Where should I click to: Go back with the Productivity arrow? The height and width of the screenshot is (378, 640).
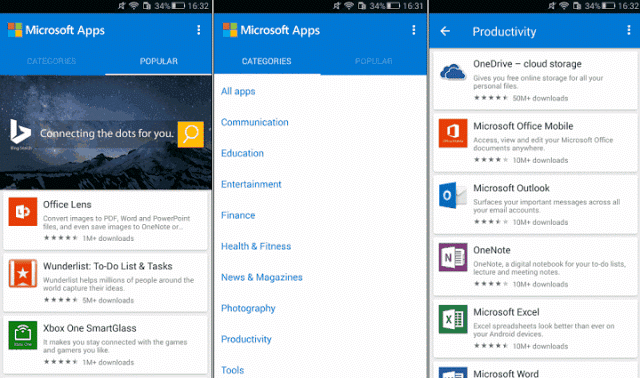[445, 31]
